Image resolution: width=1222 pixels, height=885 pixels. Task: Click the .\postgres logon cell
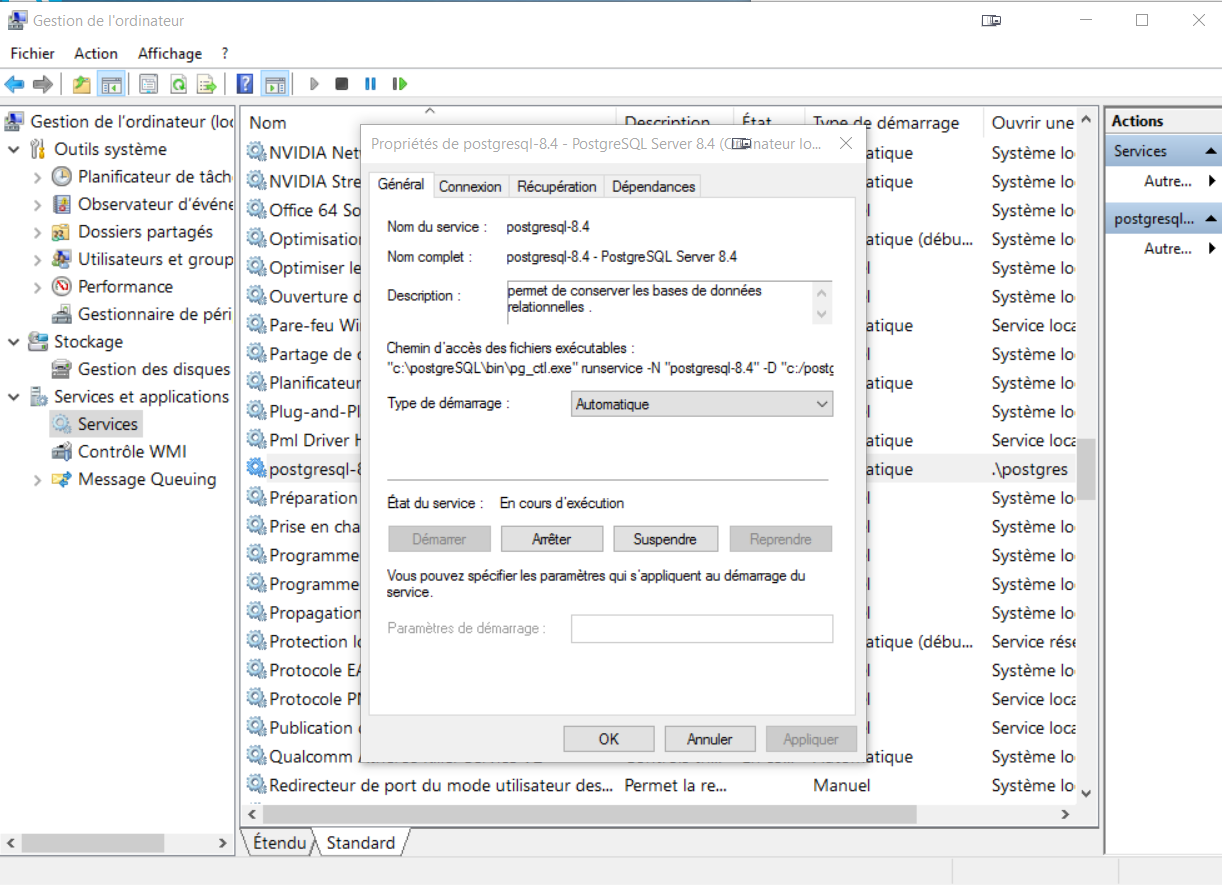[x=1030, y=469]
